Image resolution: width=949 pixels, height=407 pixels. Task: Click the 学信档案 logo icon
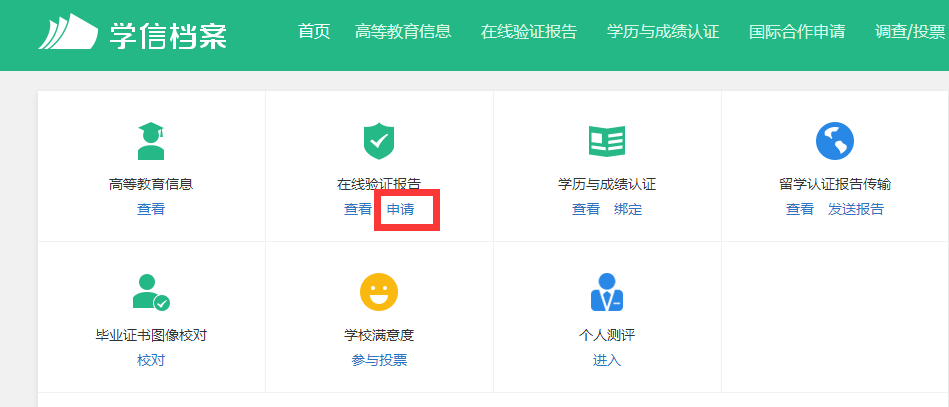[x=68, y=33]
